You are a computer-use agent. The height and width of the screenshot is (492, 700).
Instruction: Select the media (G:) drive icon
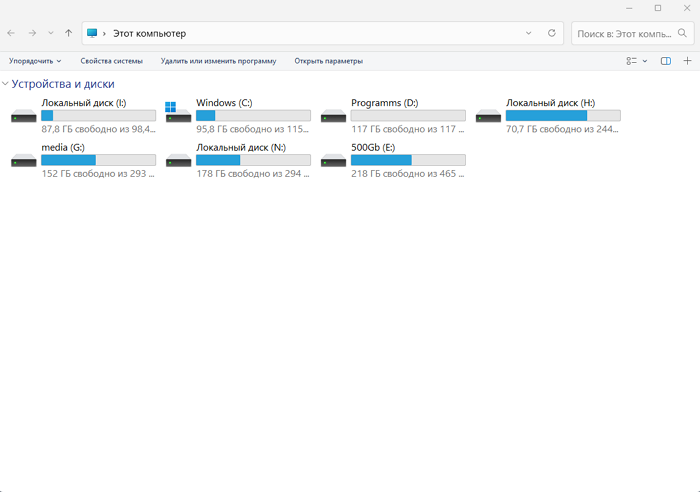click(x=23, y=160)
